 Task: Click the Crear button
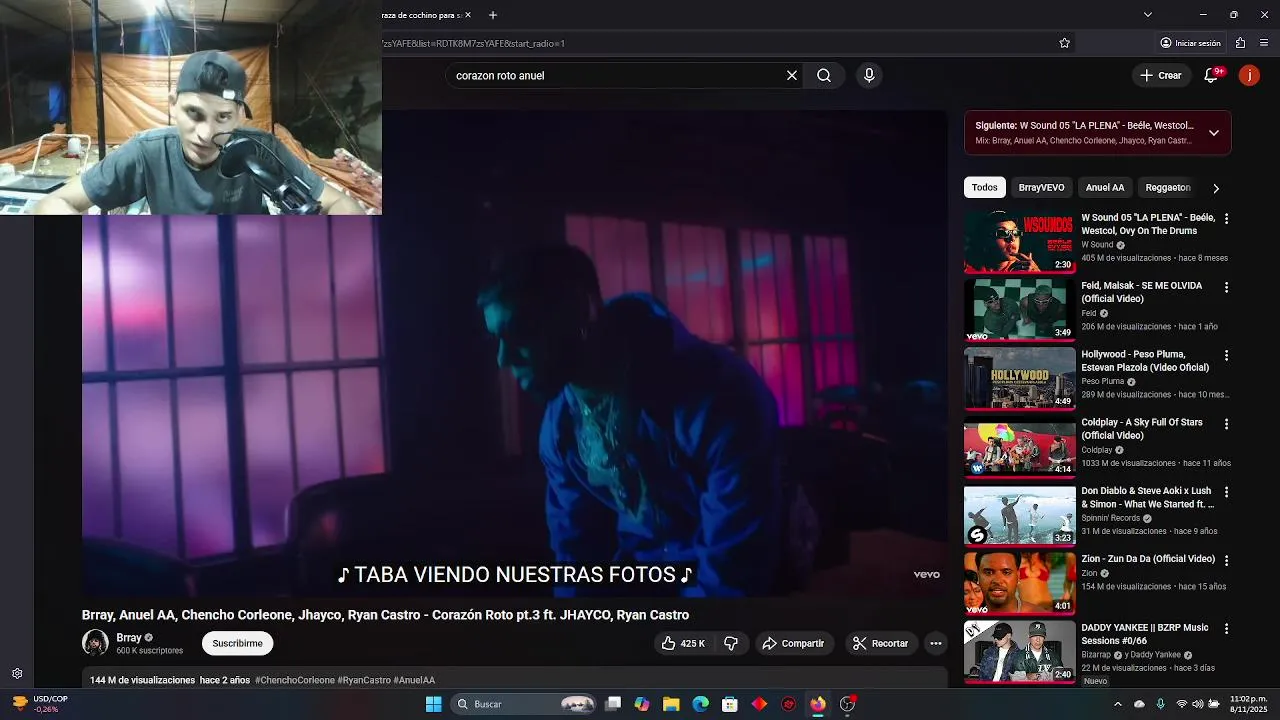pos(1161,75)
